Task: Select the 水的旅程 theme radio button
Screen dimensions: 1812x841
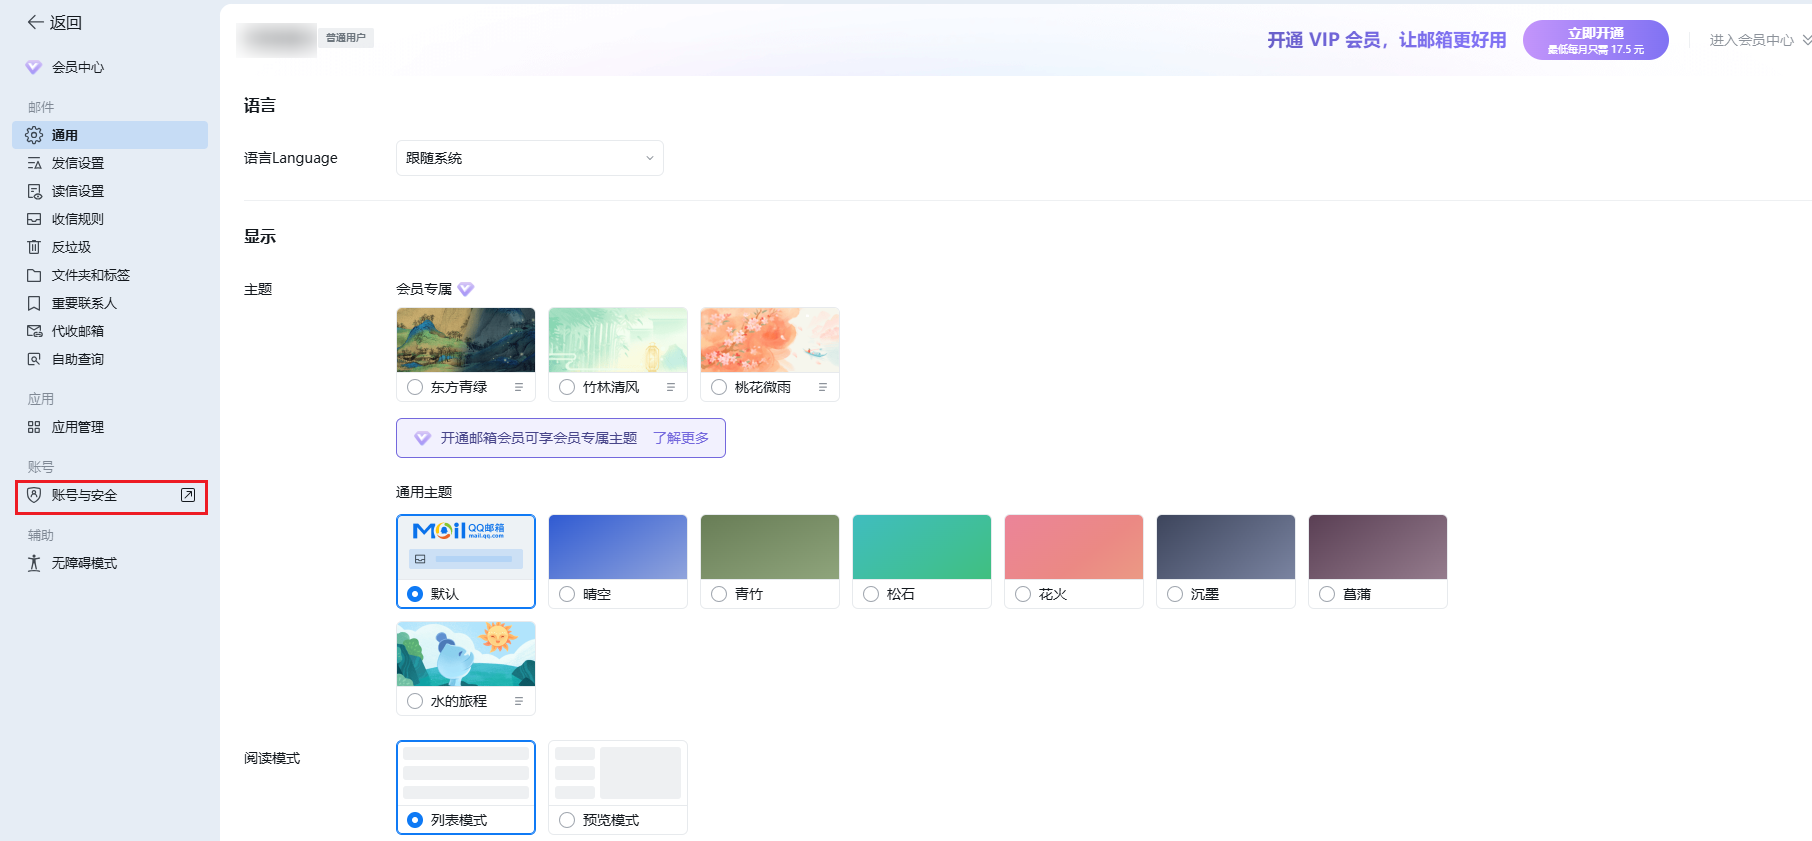Action: (415, 701)
